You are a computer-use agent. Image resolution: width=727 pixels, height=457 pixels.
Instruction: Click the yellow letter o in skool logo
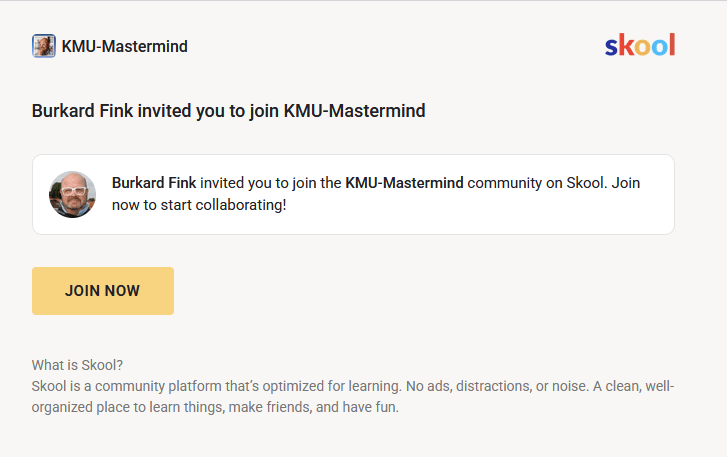643,47
